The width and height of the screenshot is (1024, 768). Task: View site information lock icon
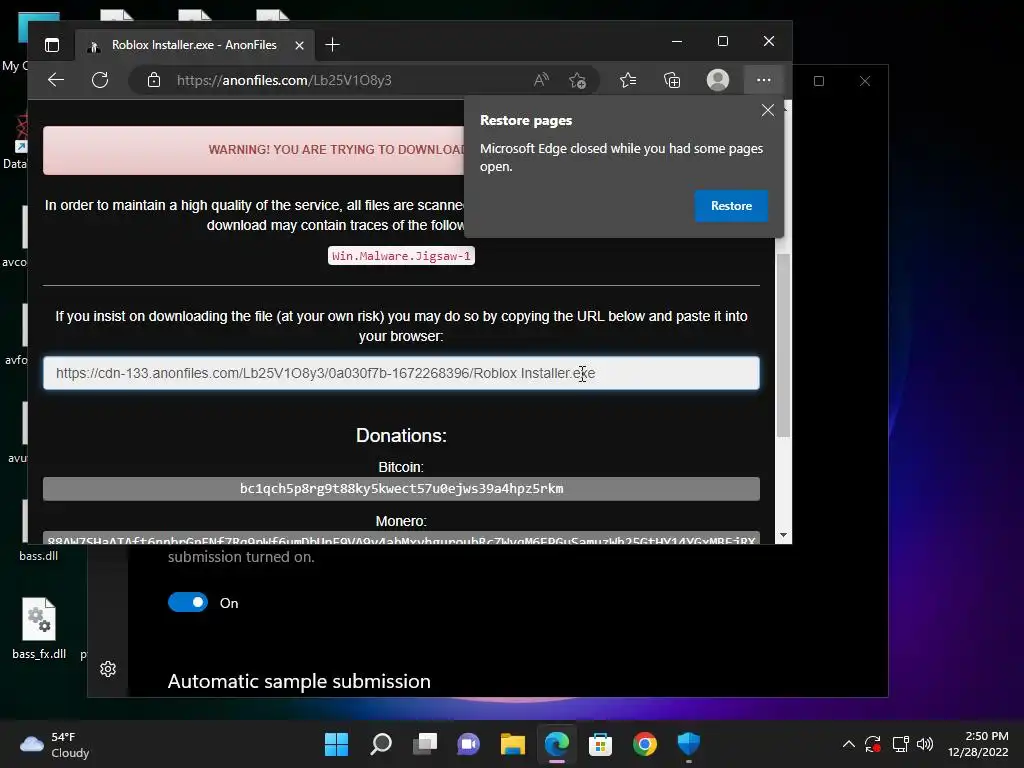154,80
